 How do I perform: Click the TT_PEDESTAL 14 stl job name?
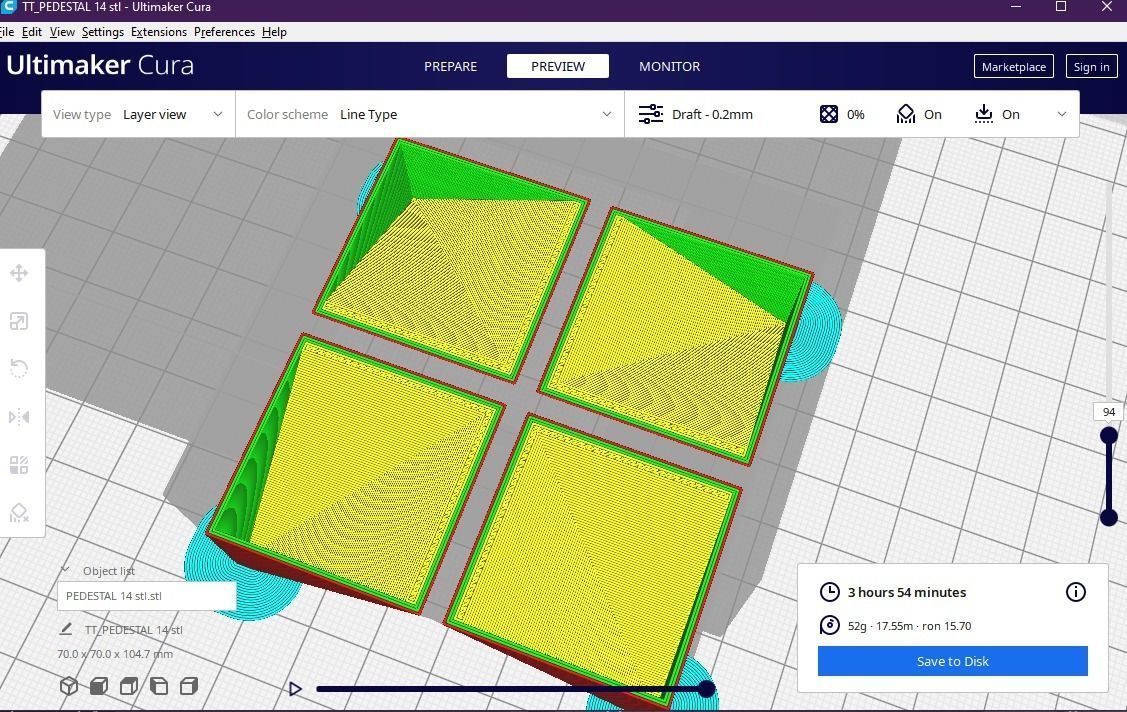pos(134,629)
